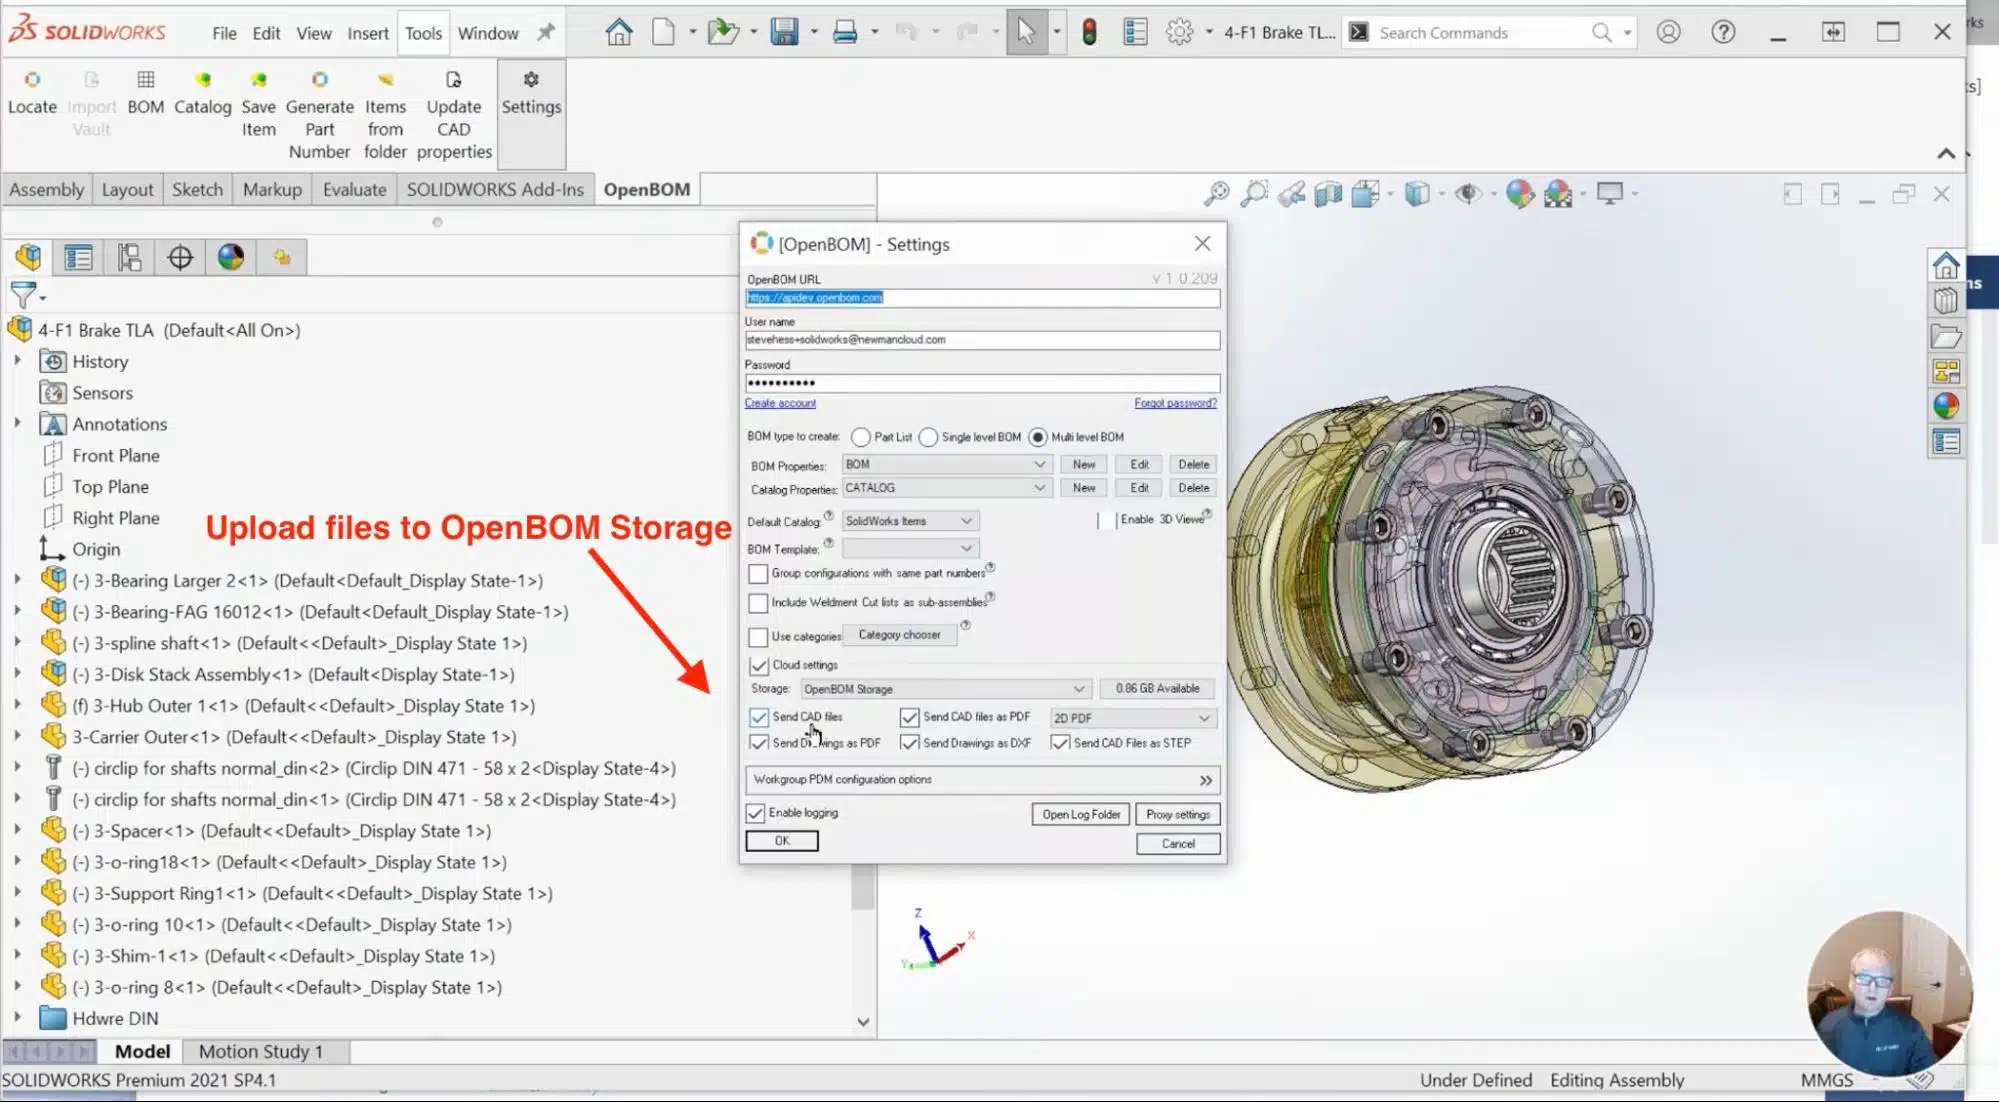
Task: Cancel the OpenBOM Settings dialog
Action: tap(1178, 843)
